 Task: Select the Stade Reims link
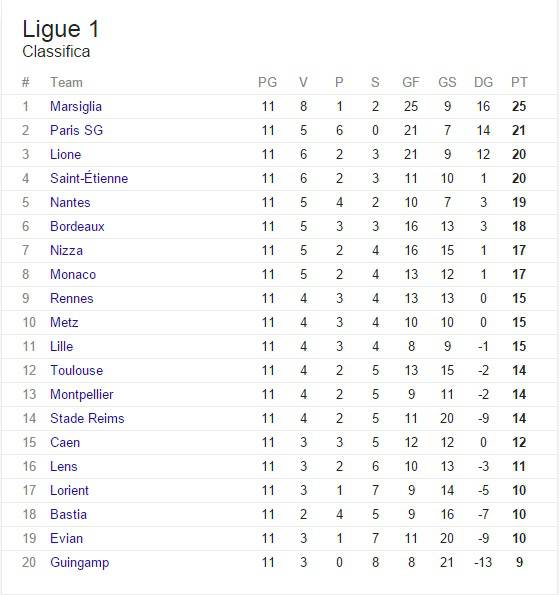(87, 419)
